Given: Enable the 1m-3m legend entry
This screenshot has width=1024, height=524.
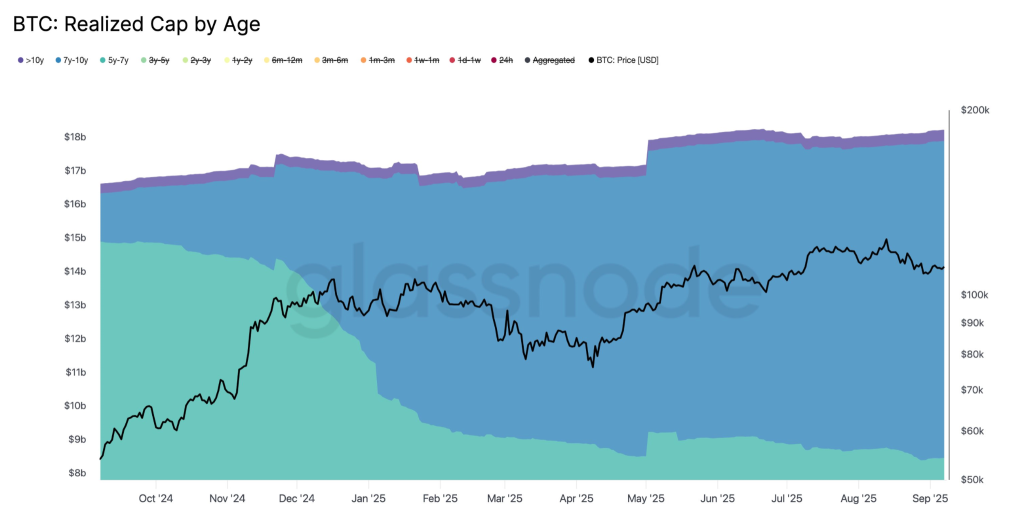Looking at the screenshot, I should (x=380, y=61).
